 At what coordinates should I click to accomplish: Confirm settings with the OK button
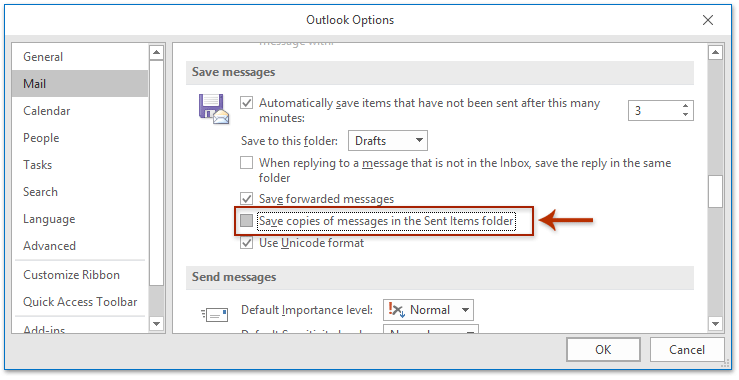point(603,350)
